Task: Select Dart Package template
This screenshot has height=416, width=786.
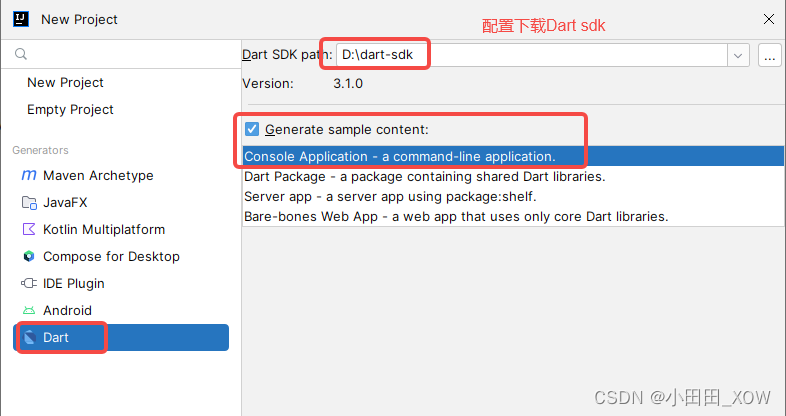Action: (x=513, y=176)
